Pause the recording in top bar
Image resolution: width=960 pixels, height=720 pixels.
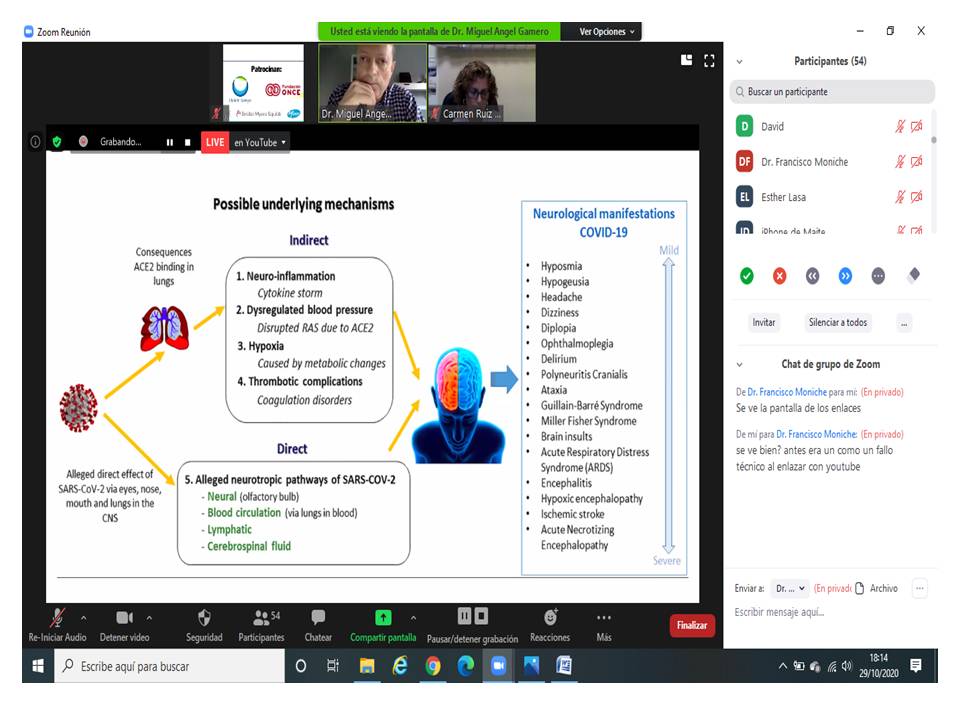click(x=170, y=142)
